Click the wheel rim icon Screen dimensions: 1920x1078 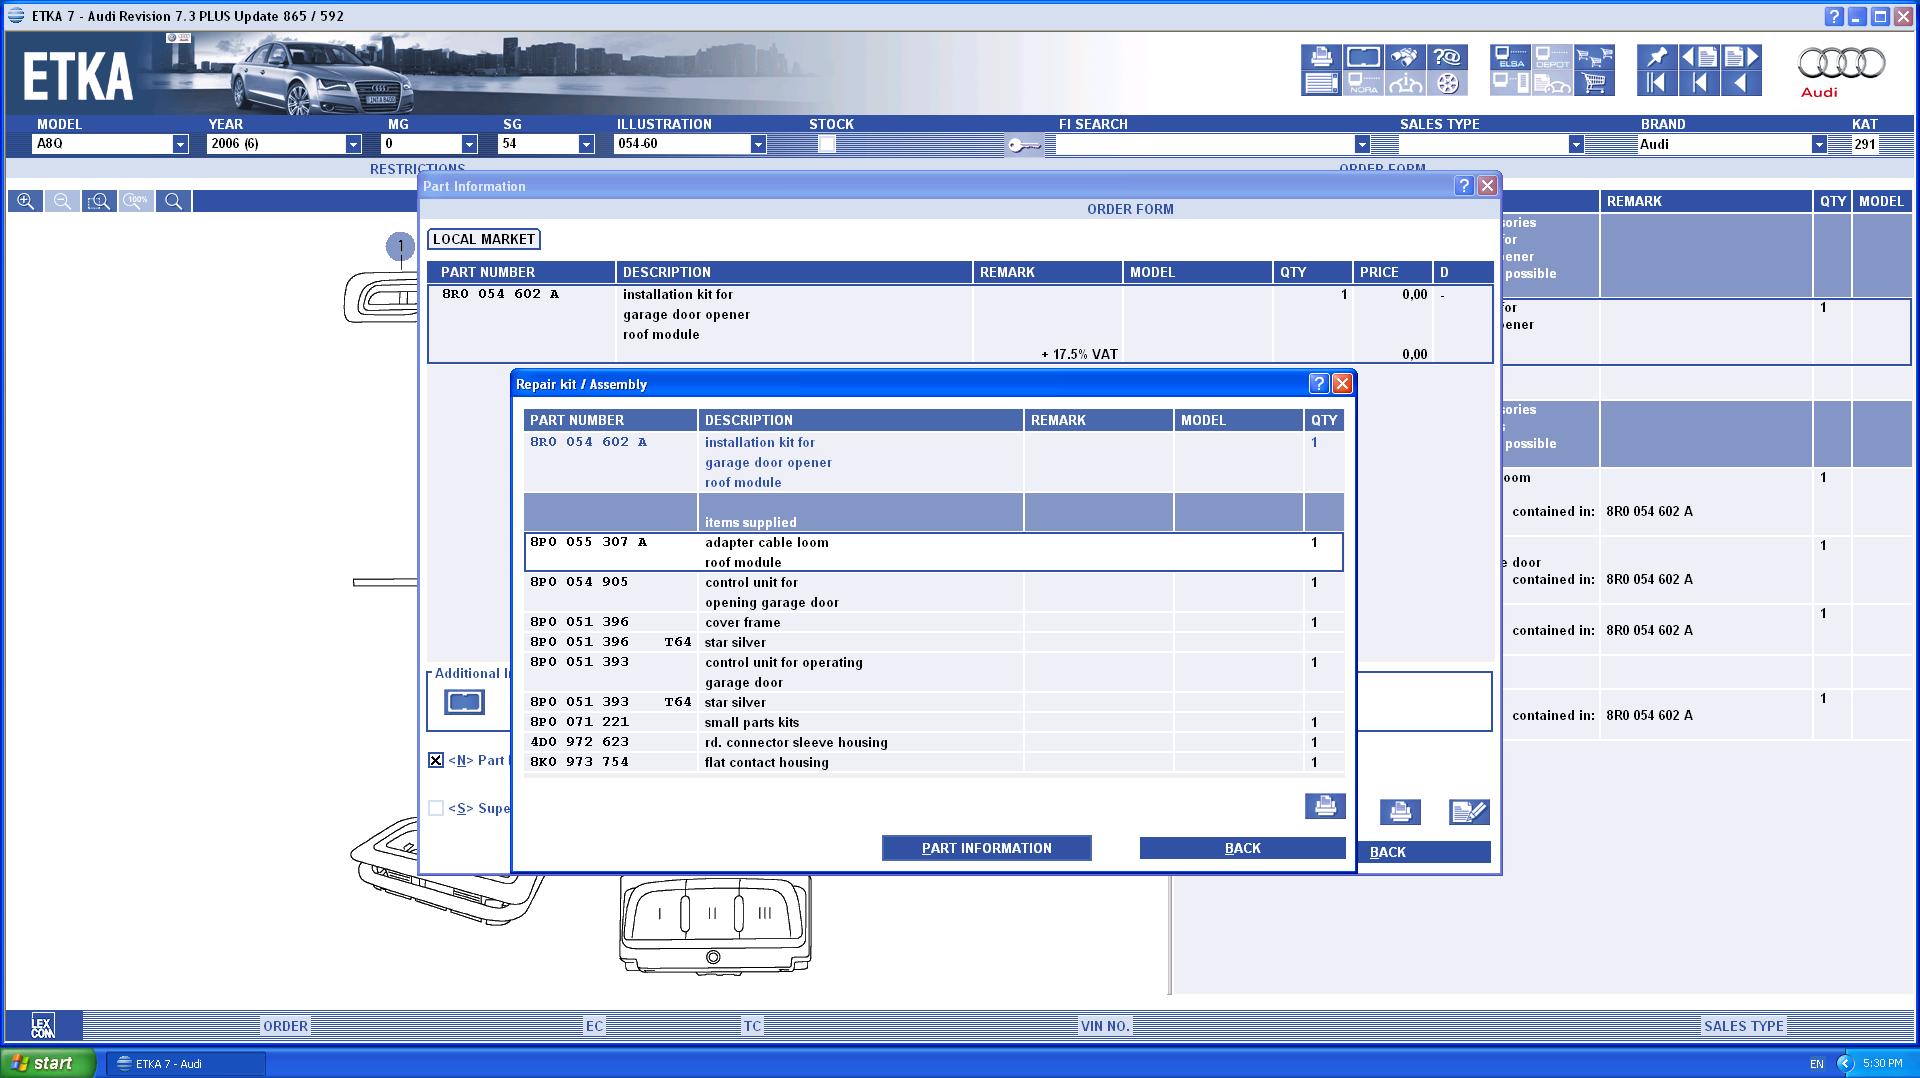[1447, 84]
